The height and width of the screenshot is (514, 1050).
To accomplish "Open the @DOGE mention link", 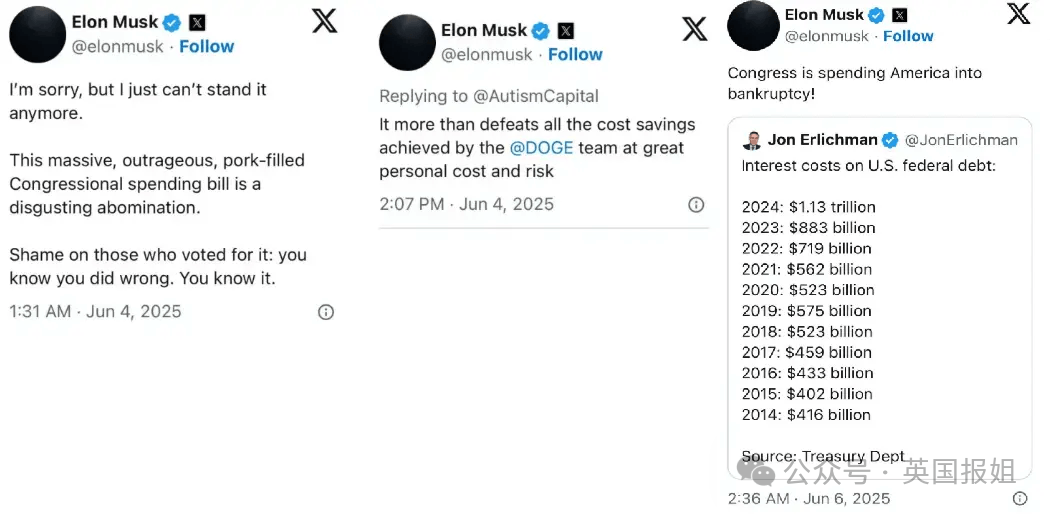I will (x=541, y=148).
